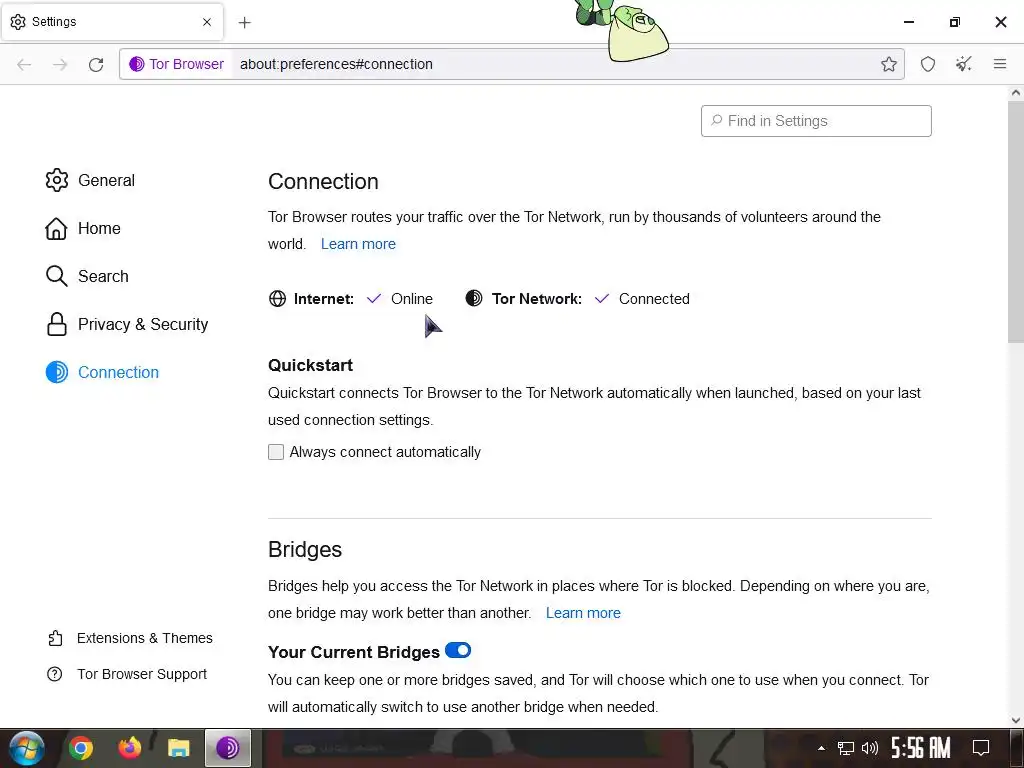
Task: Click the page vertical scrollbar thumb
Action: [1016, 222]
